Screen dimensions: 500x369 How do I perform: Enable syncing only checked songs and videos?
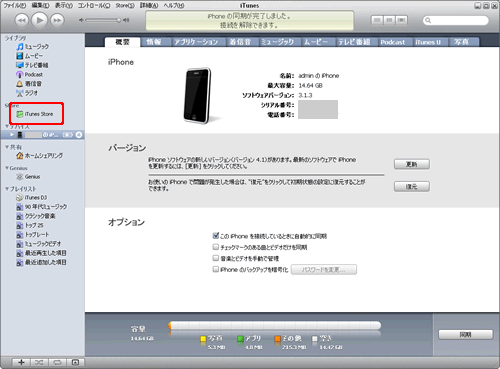(x=216, y=247)
